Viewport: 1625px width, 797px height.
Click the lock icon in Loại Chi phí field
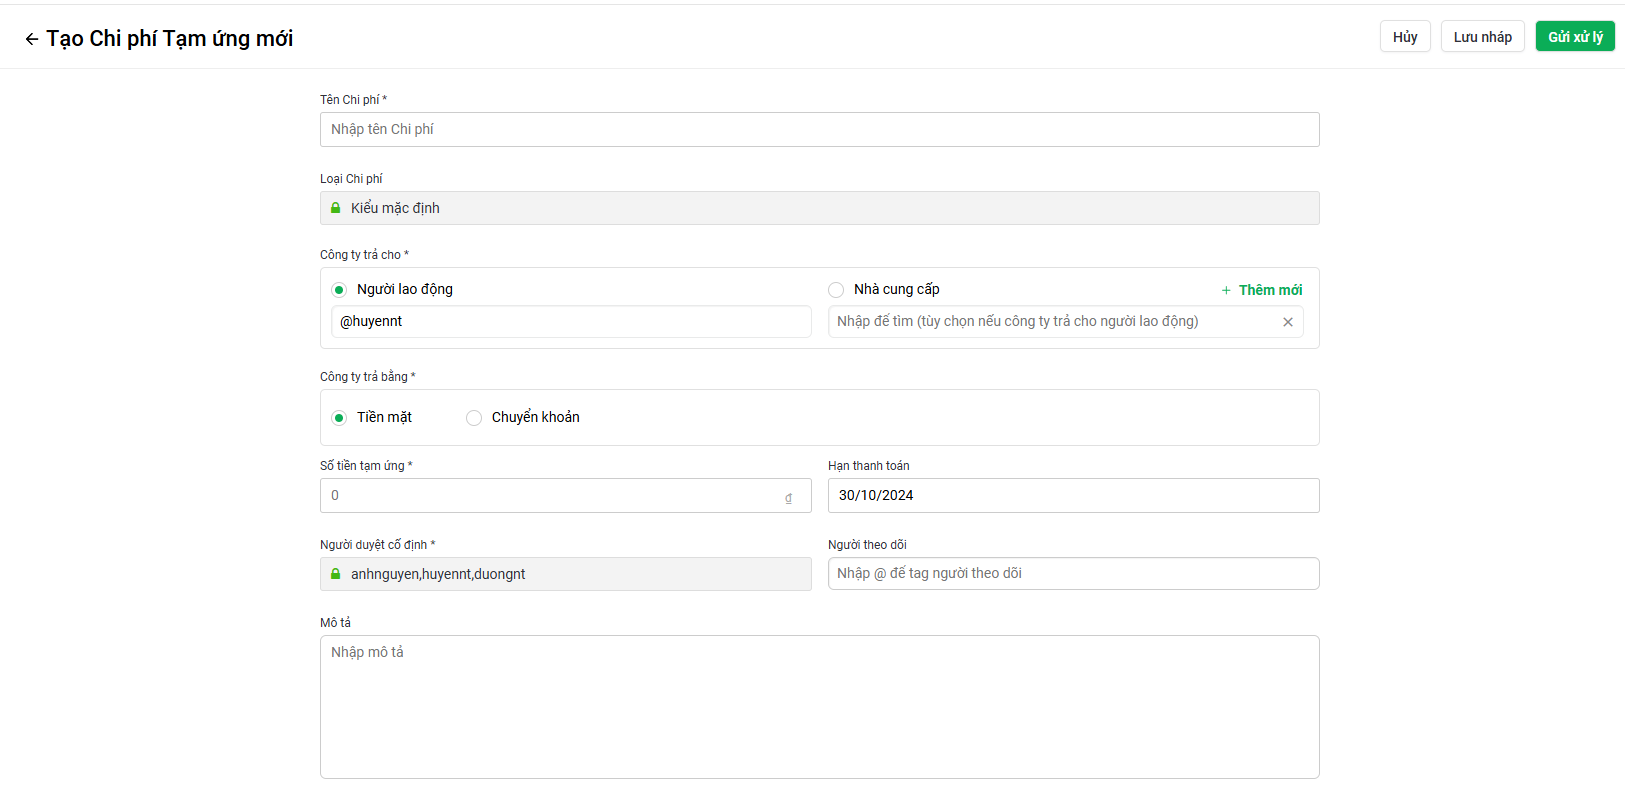[x=336, y=208]
